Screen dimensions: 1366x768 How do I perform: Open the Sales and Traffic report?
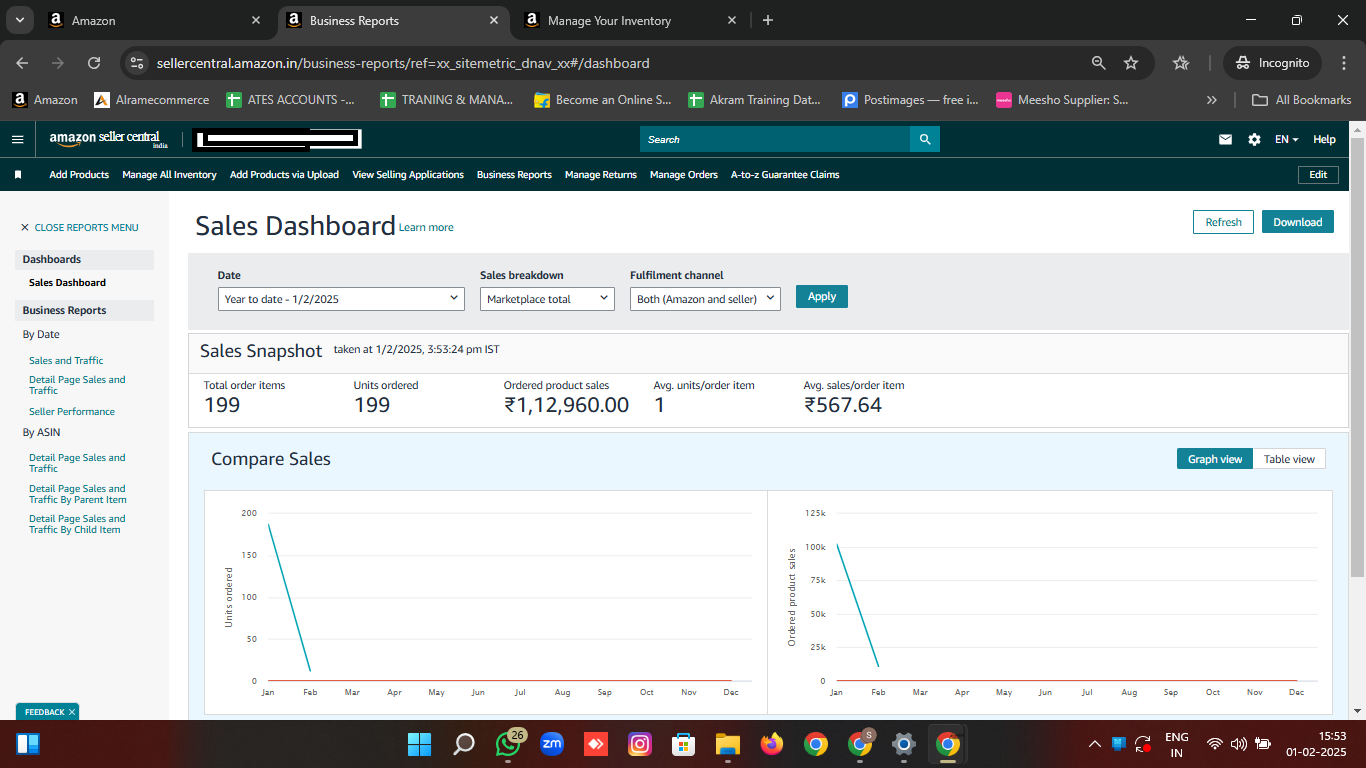coord(66,360)
